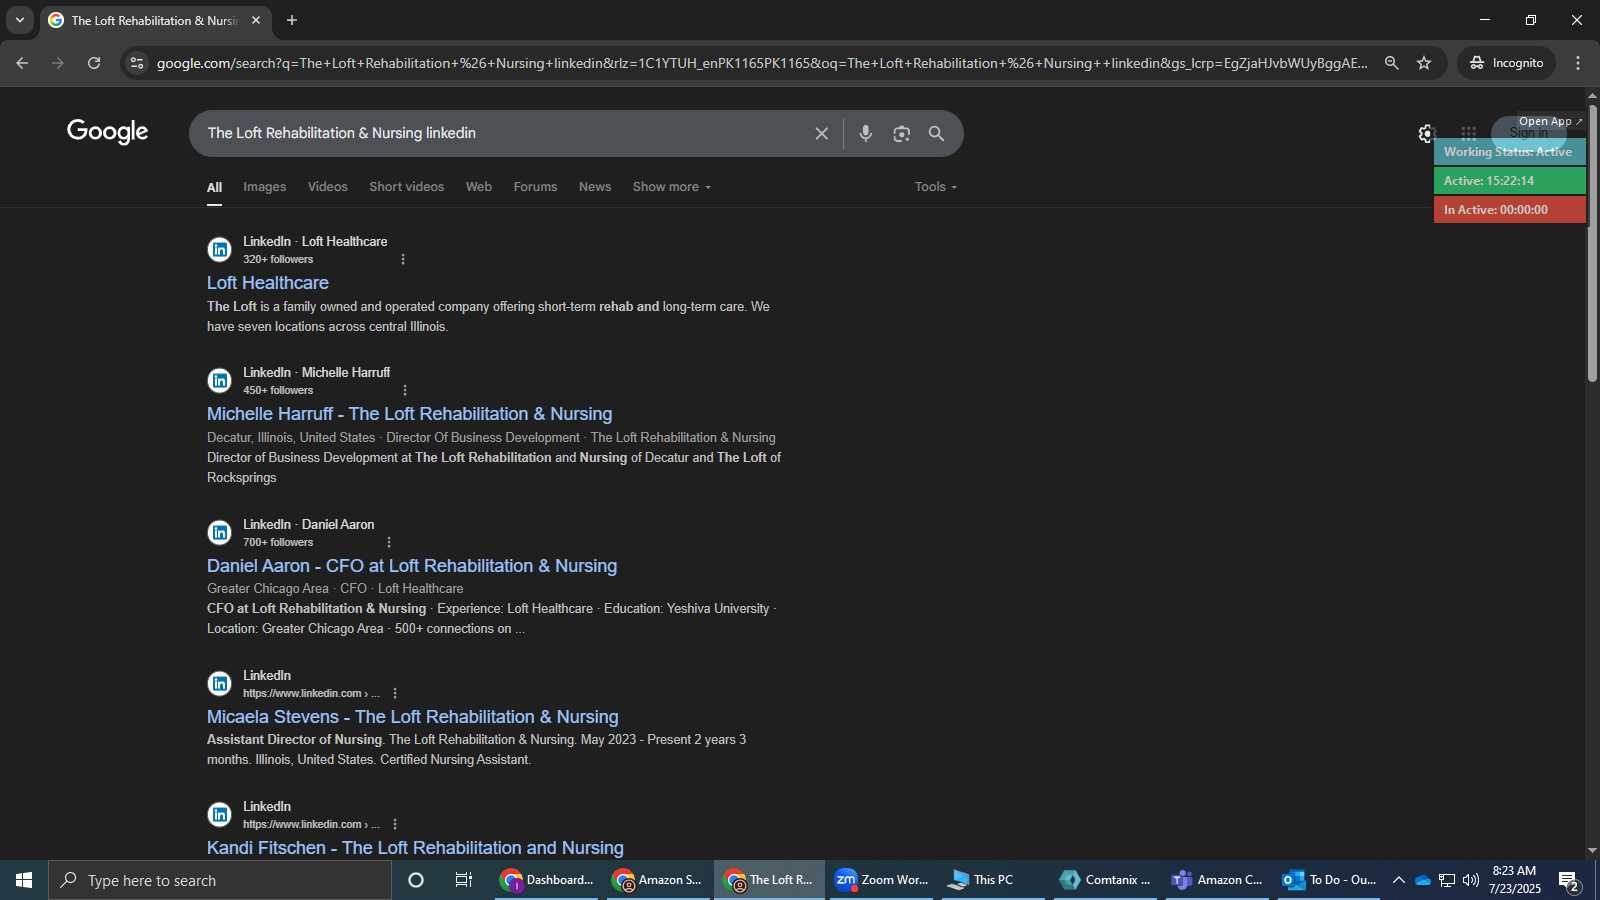Open the browser zoom magnifier icon
The image size is (1600, 900).
(x=1391, y=63)
